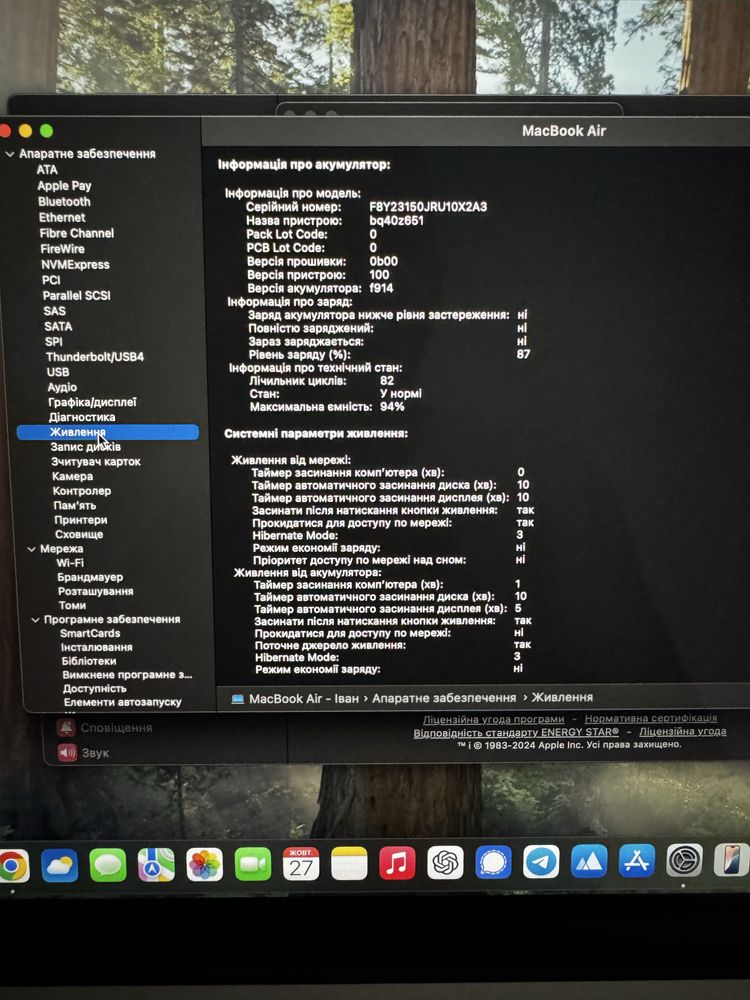Select Аудіо in the sidebar

pos(62,387)
